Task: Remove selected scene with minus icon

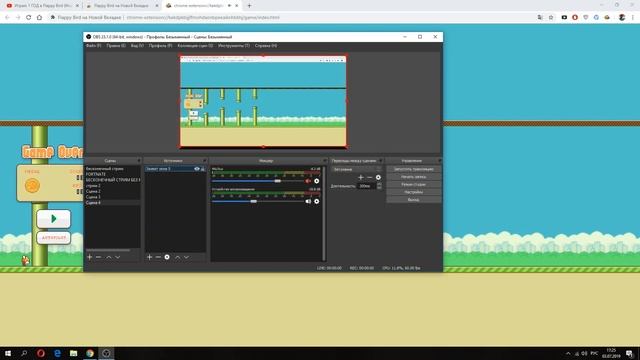Action: click(x=98, y=257)
